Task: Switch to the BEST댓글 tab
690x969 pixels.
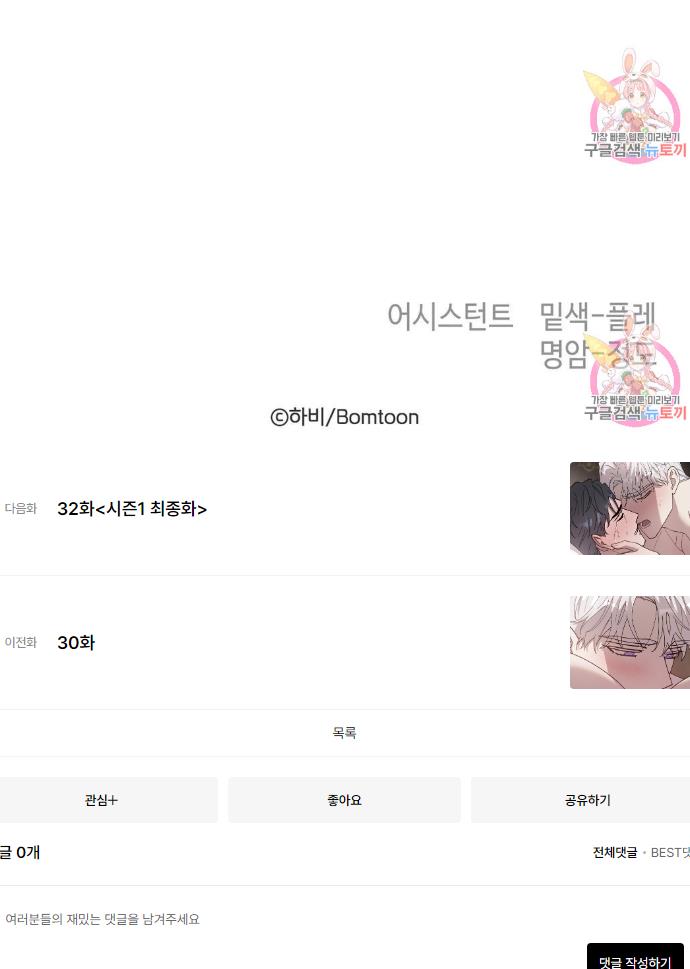Action: point(670,853)
